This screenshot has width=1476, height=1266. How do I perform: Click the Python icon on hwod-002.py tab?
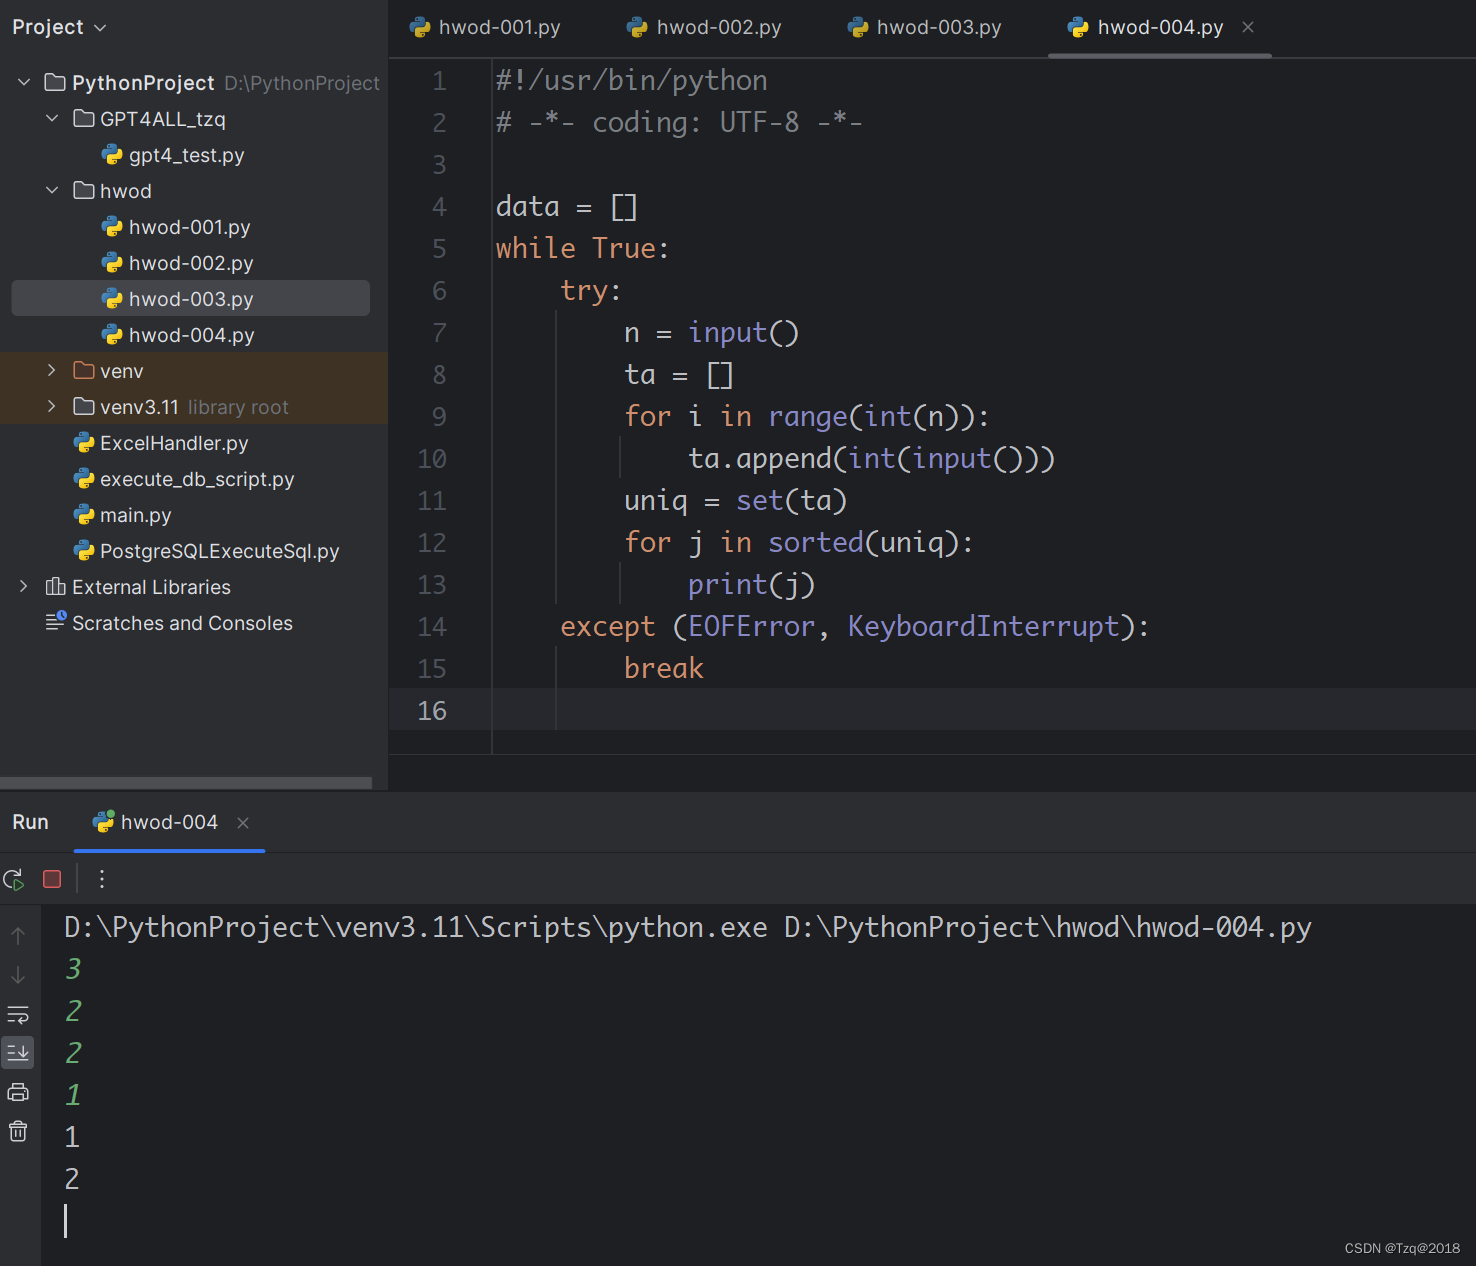click(x=637, y=28)
